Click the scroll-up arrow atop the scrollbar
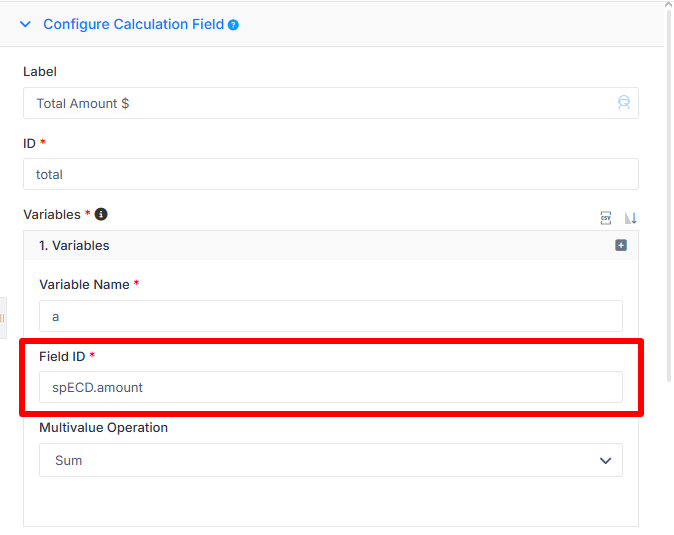Image resolution: width=674 pixels, height=535 pixels. tap(669, 5)
